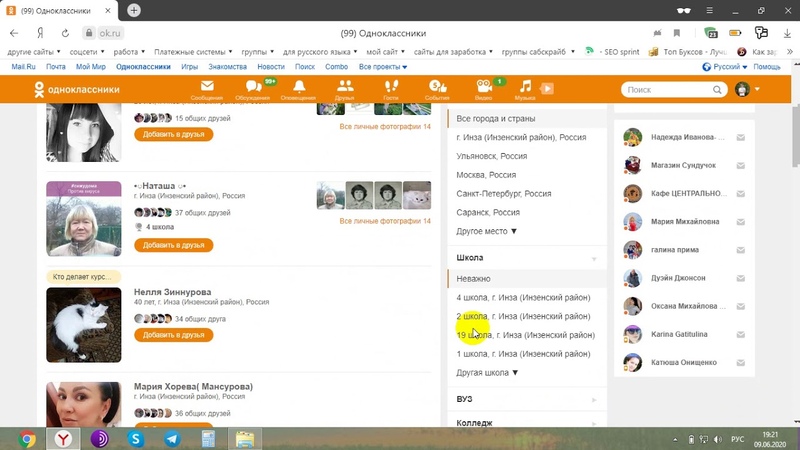Select 'Все города и страны' filter
The width and height of the screenshot is (800, 450).
pyautogui.click(x=527, y=118)
